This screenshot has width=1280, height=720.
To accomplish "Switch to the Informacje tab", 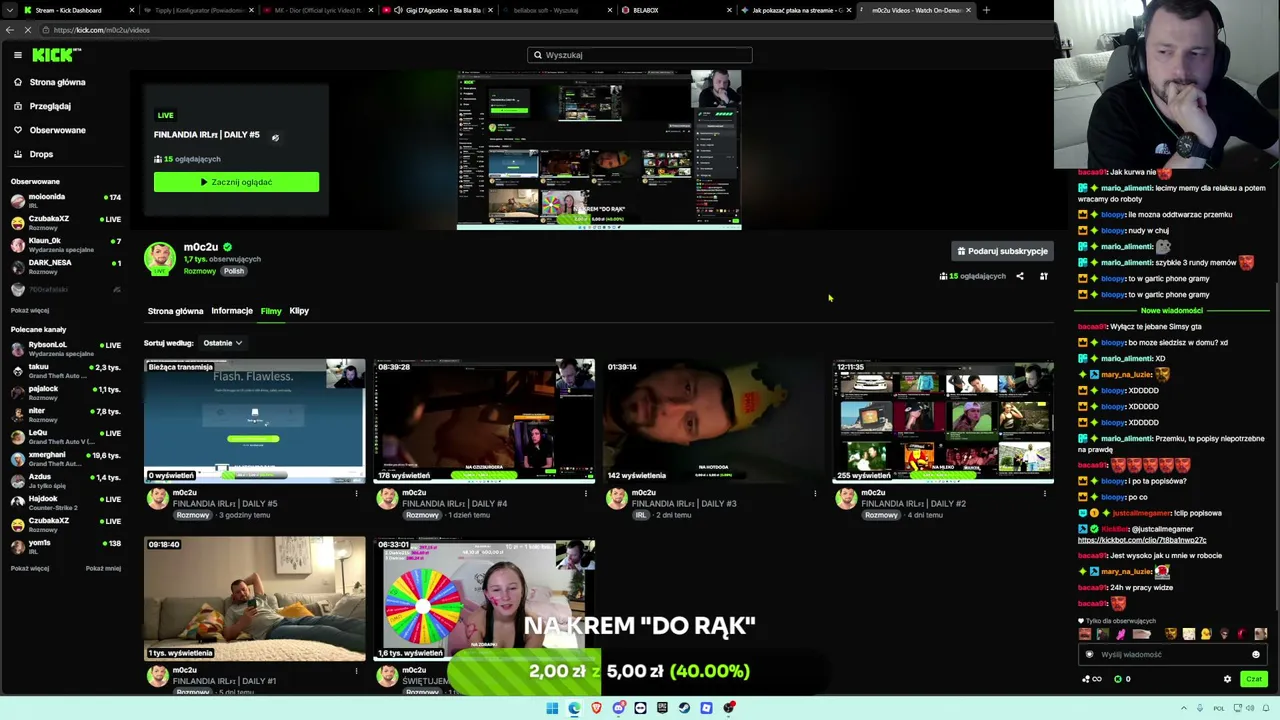I will (x=232, y=311).
